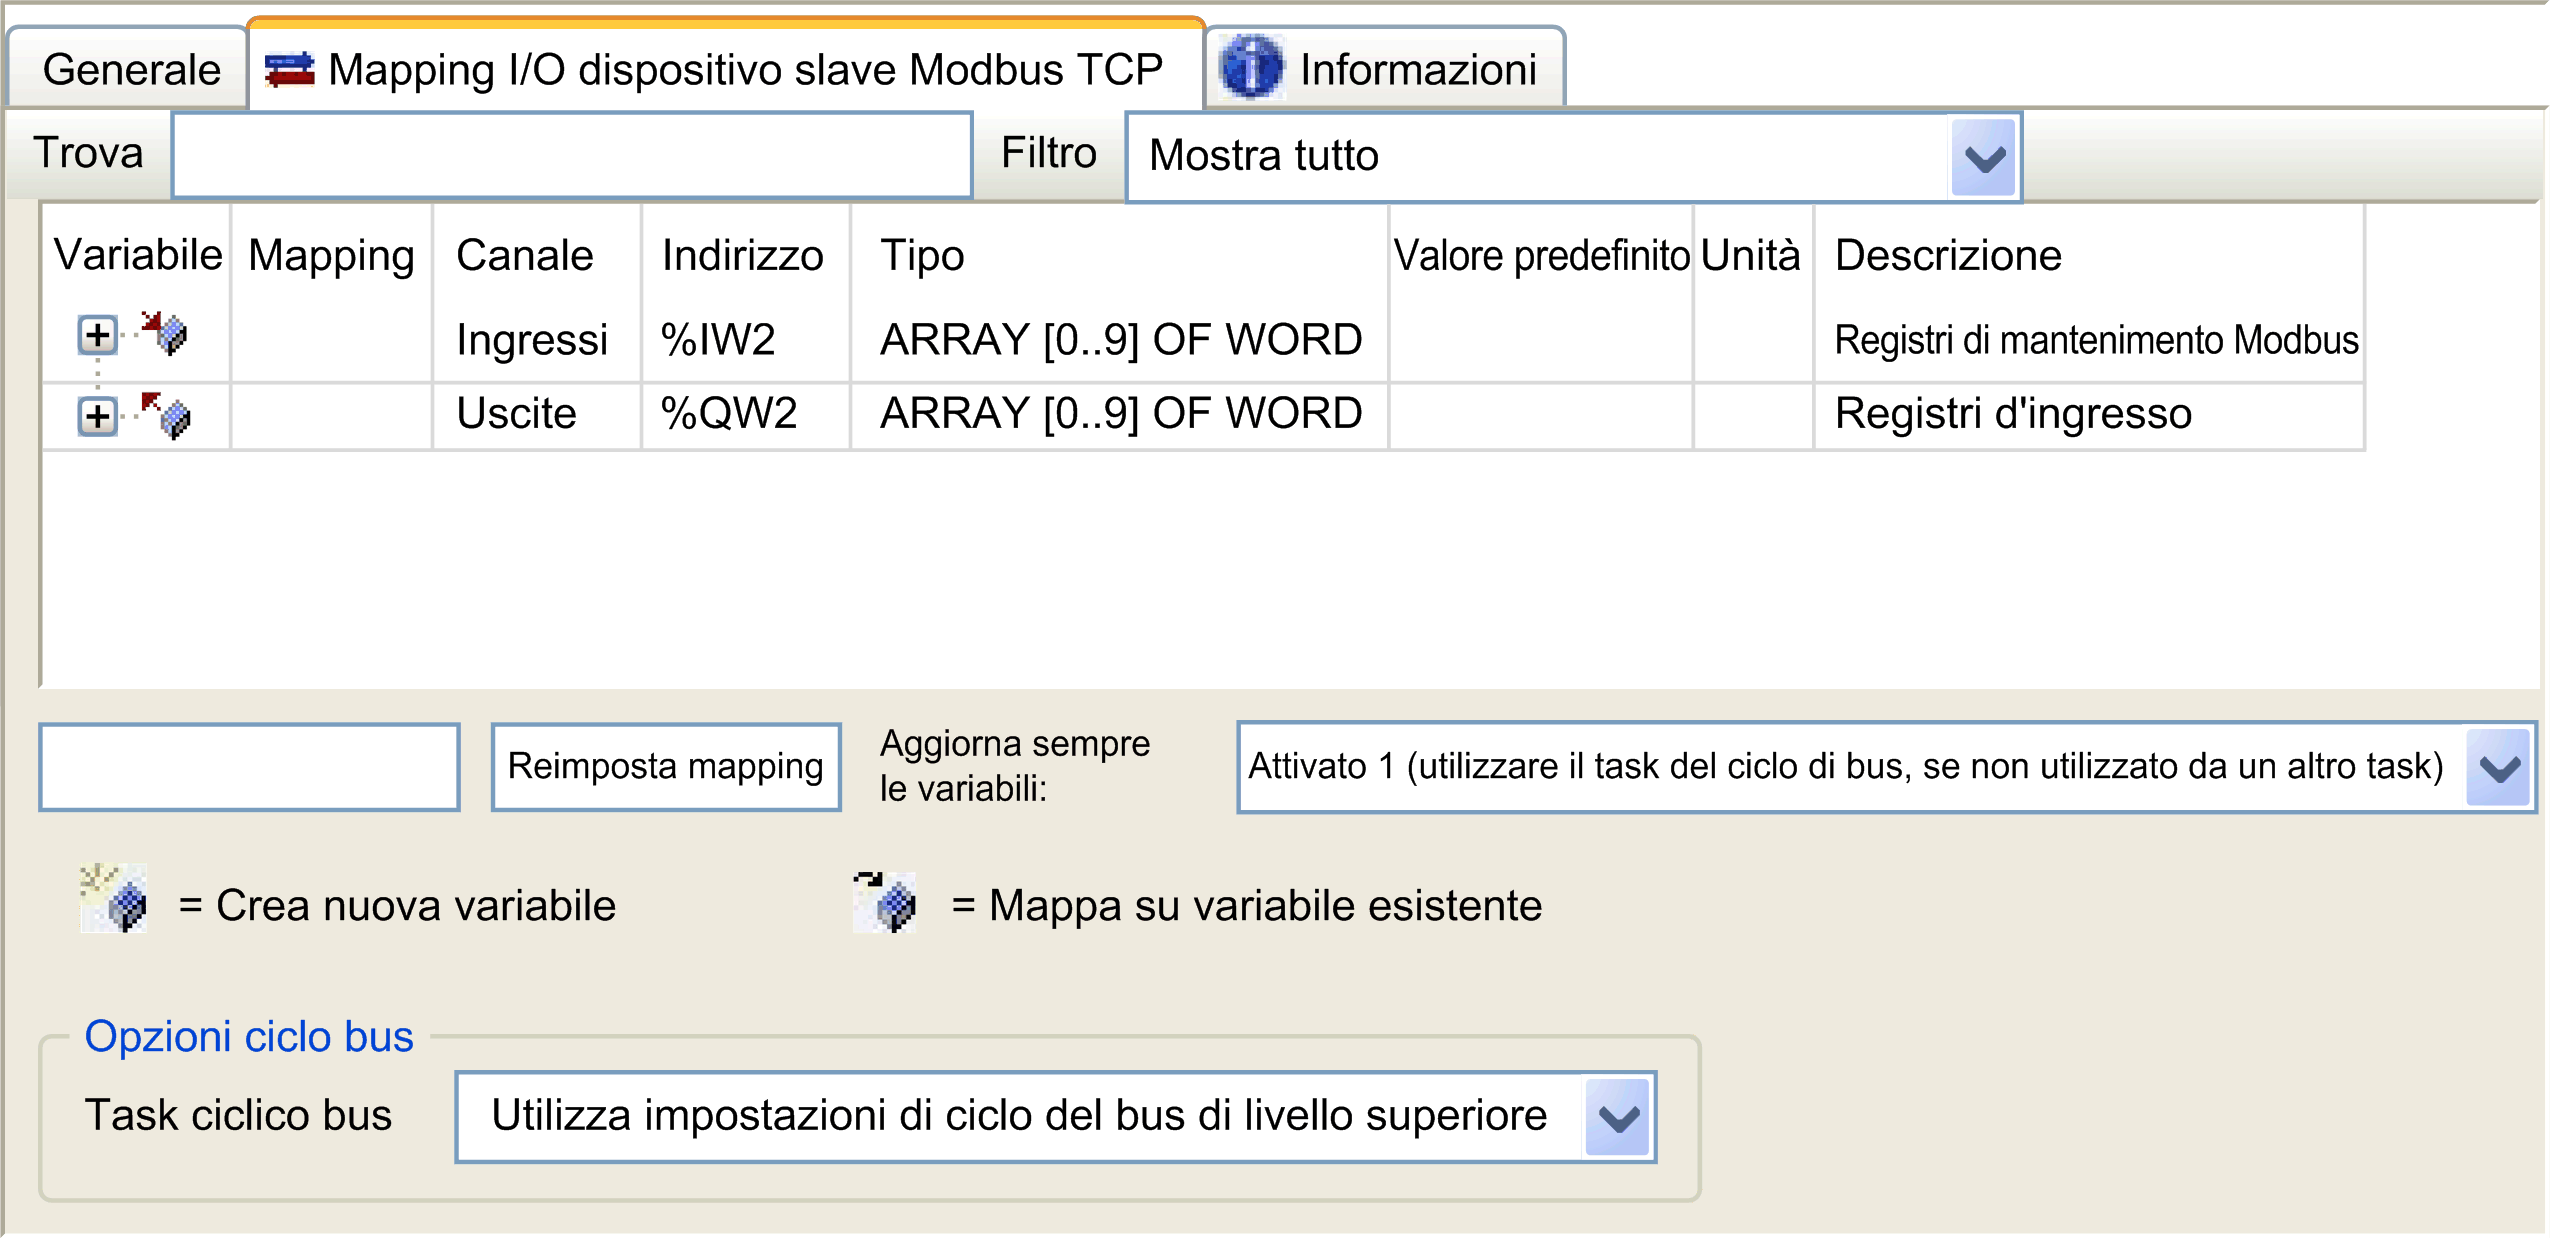This screenshot has height=1238, width=2550.
Task: Select the %QW2 address cell
Action: coord(728,414)
